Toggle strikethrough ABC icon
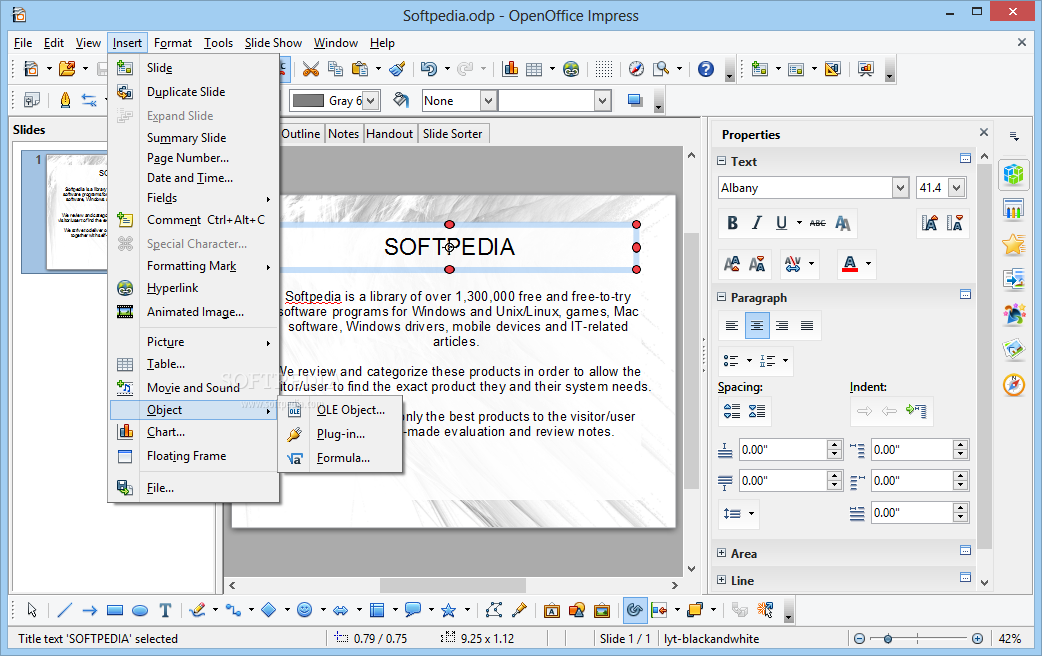 tap(817, 223)
